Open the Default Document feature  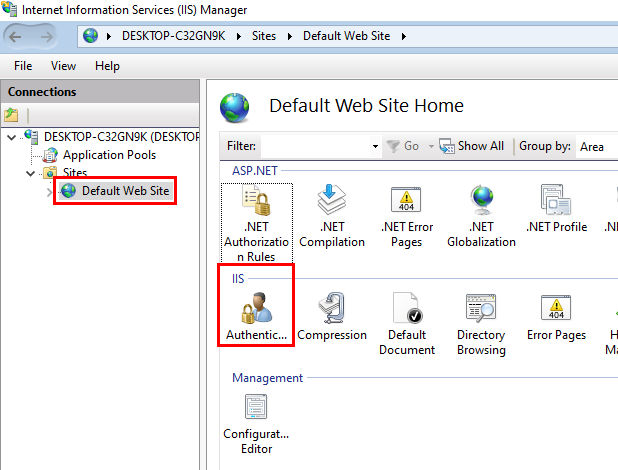click(407, 324)
